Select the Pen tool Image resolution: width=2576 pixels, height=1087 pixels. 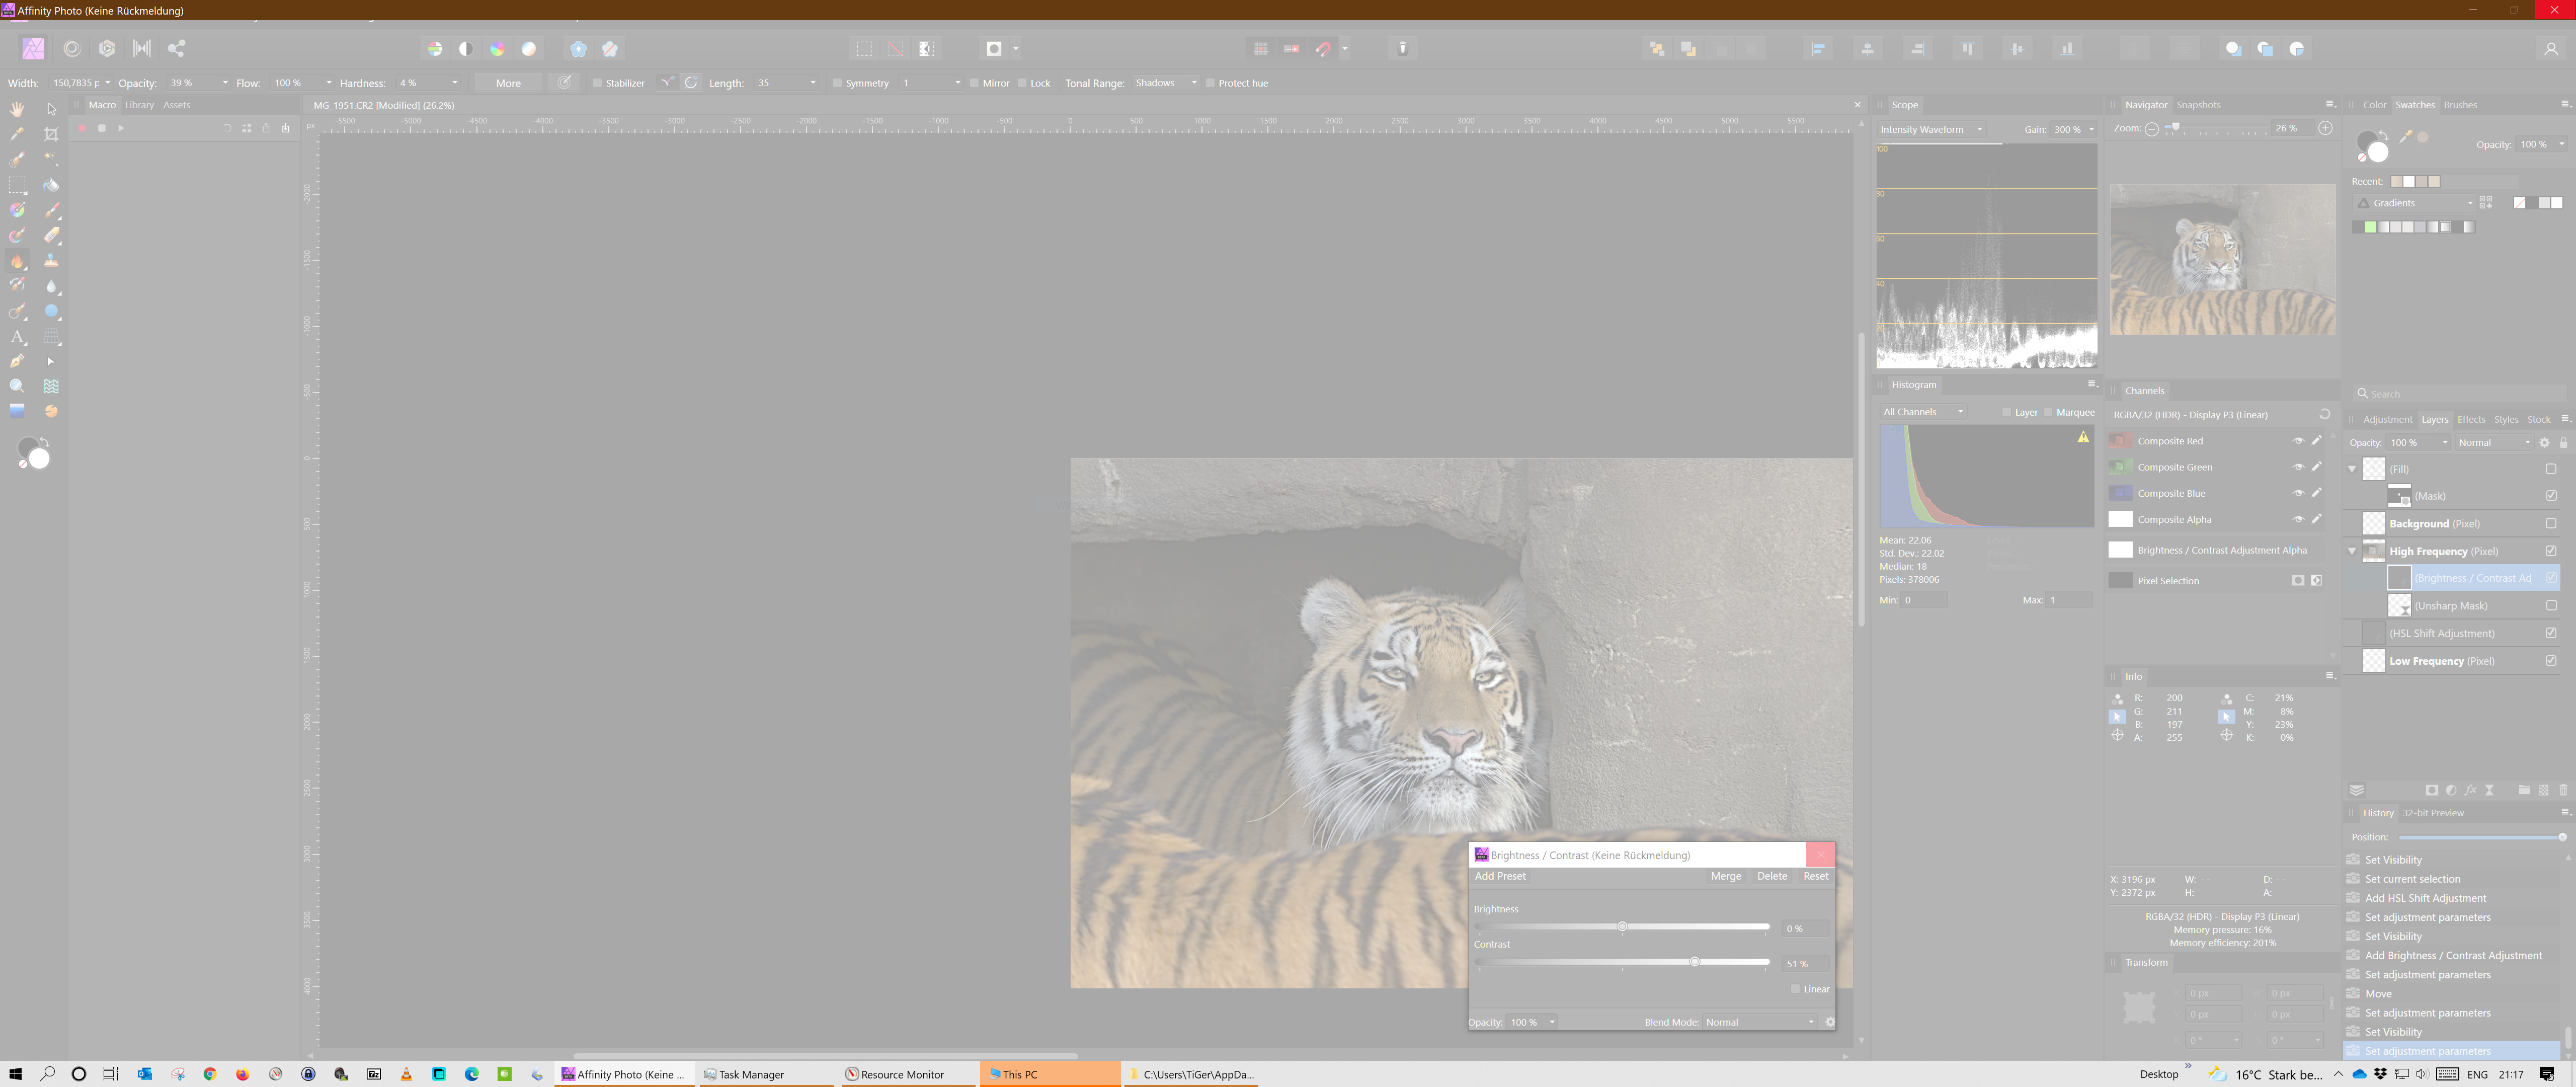click(x=17, y=361)
